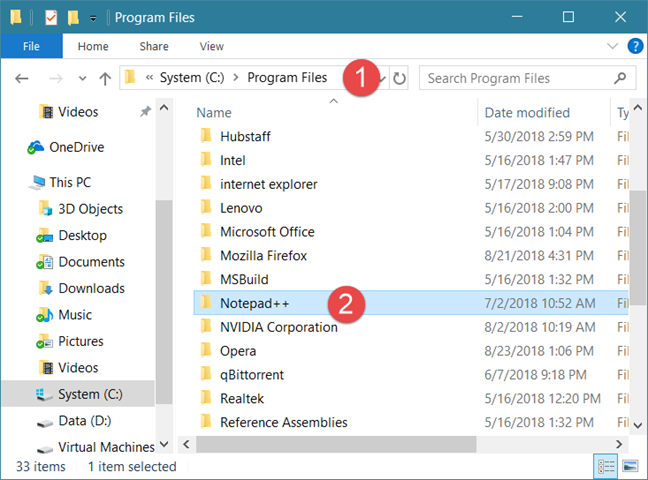Select System (C:) drive in navigation pane

click(78, 394)
